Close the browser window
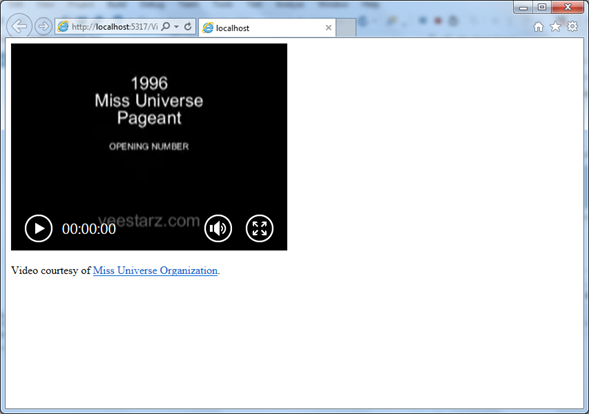Screen dimensions: 589x414 point(568,7)
